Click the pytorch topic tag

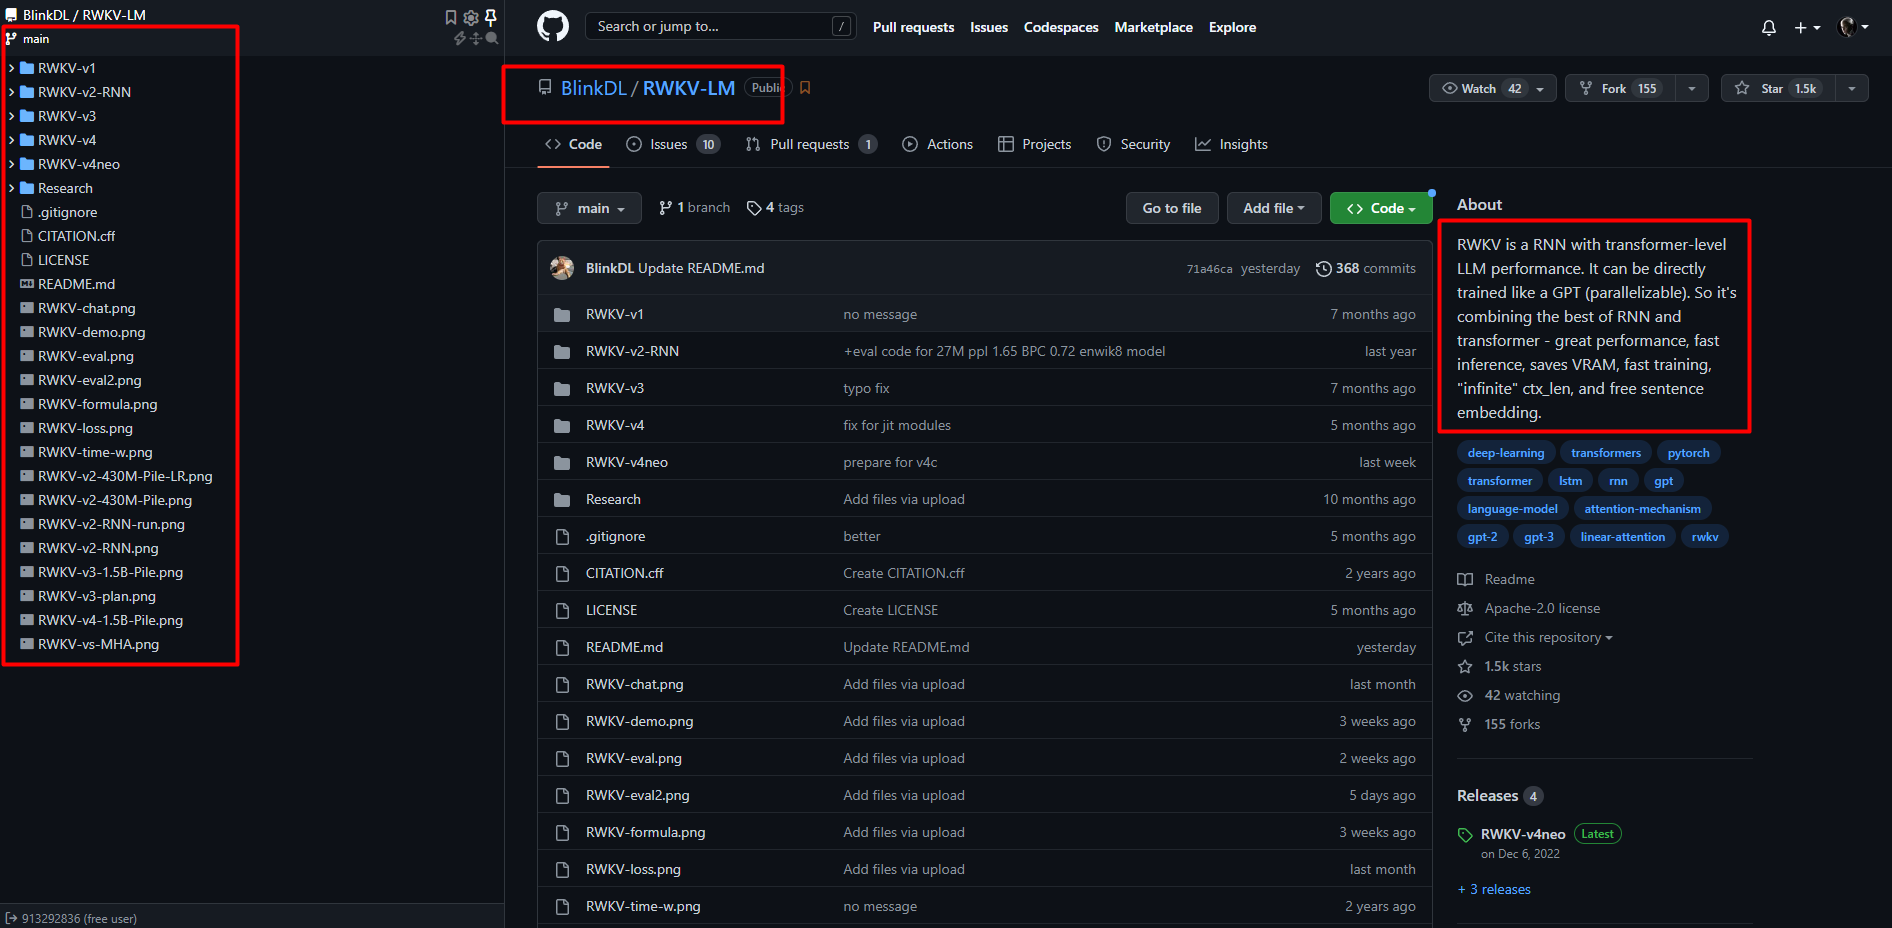pyautogui.click(x=1688, y=453)
